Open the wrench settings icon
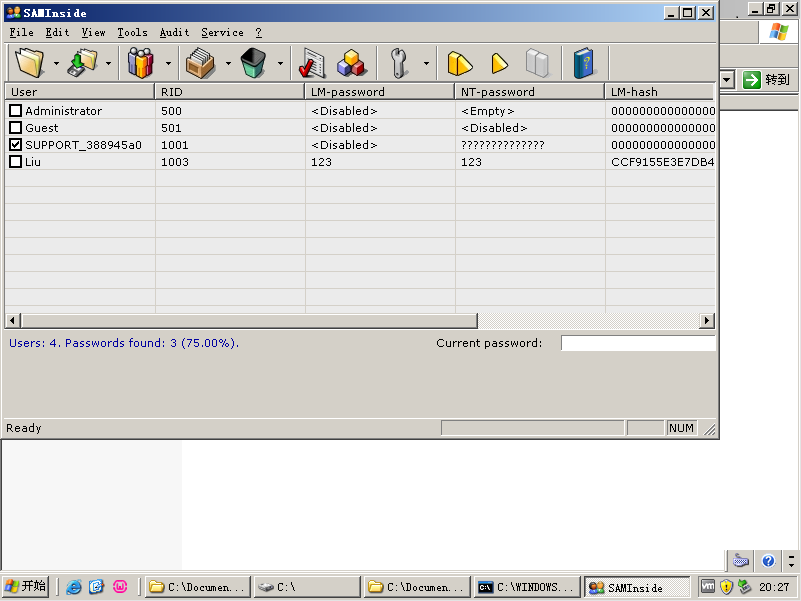 399,63
